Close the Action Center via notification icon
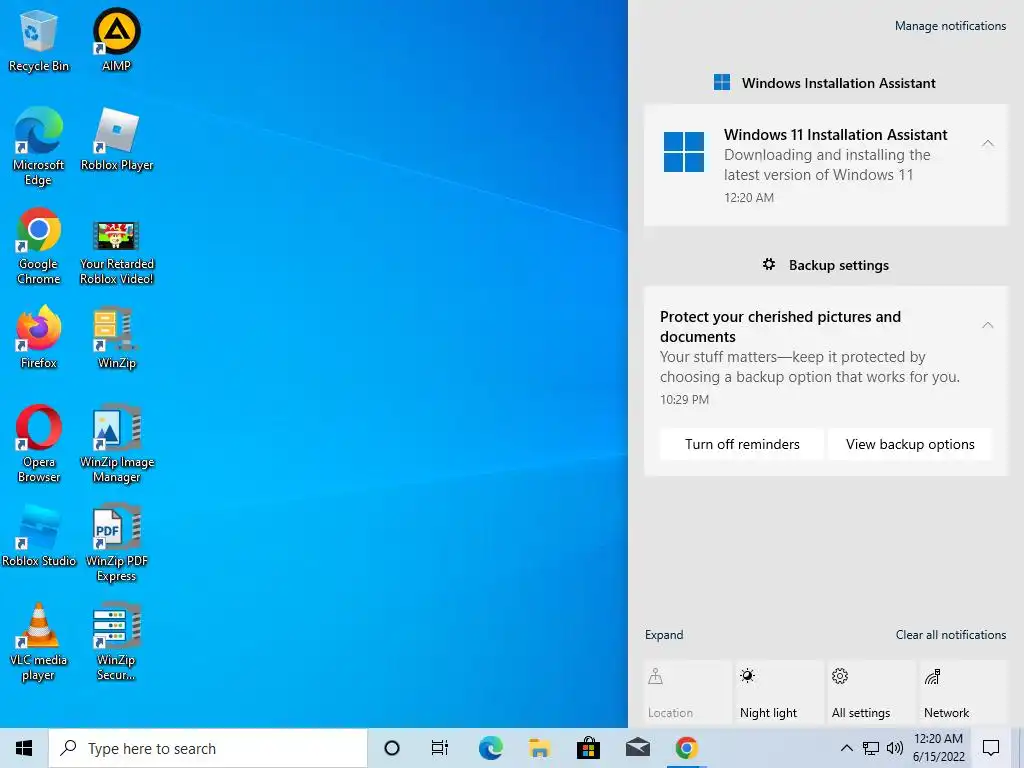Screen dimensions: 1024x768 coord(991,748)
